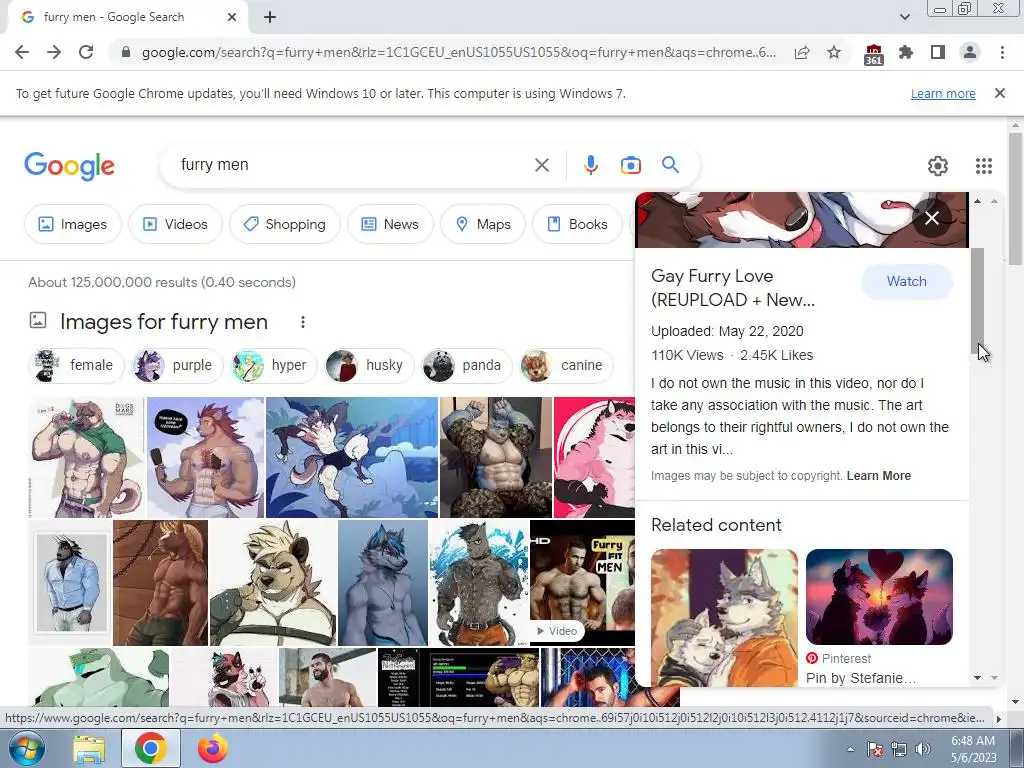The height and width of the screenshot is (768, 1024).
Task: Switch to the Books filter tab
Action: click(577, 224)
